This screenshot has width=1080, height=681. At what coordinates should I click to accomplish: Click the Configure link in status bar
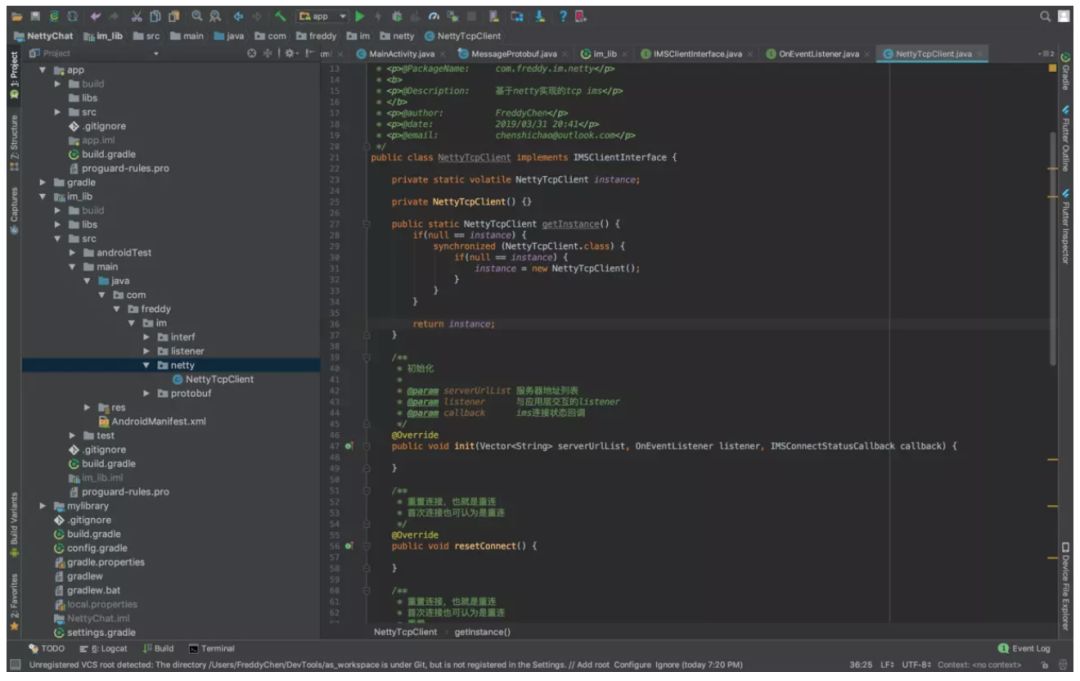coord(634,665)
